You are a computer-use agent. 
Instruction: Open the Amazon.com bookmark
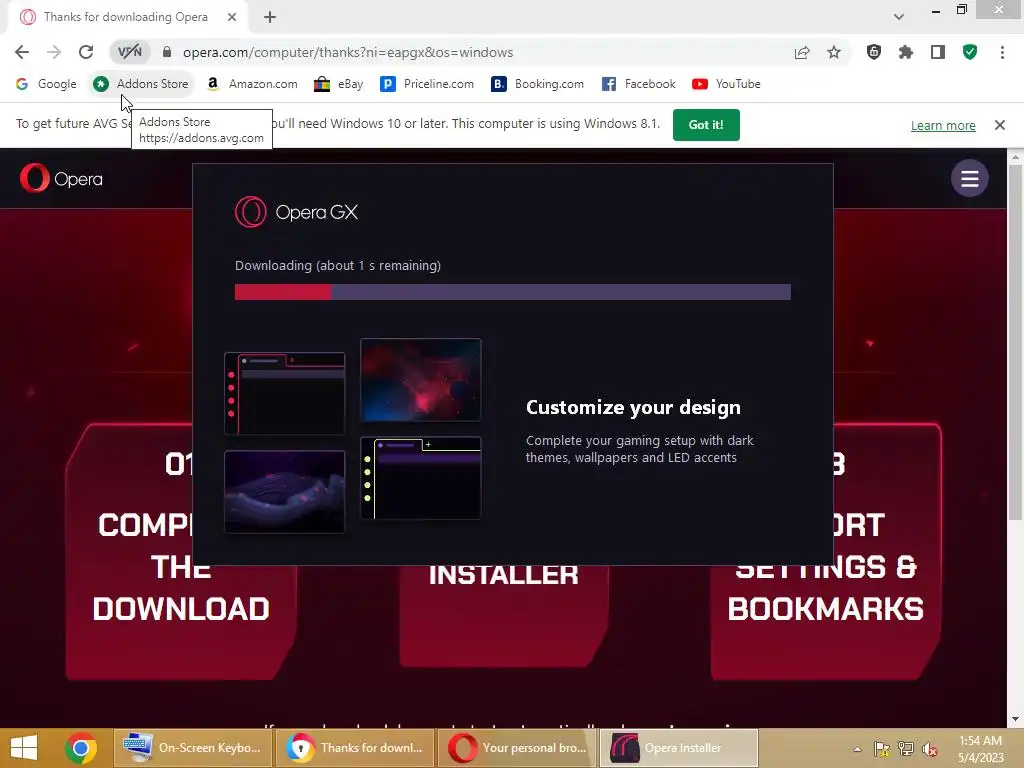coord(251,84)
